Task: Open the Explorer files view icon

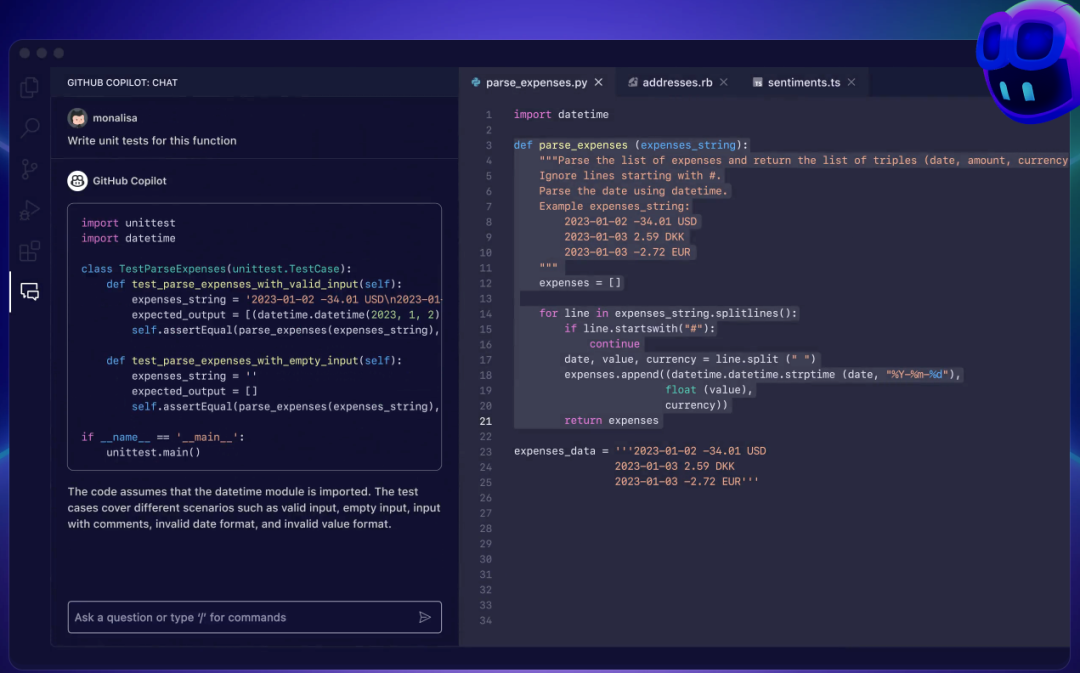Action: [x=30, y=87]
